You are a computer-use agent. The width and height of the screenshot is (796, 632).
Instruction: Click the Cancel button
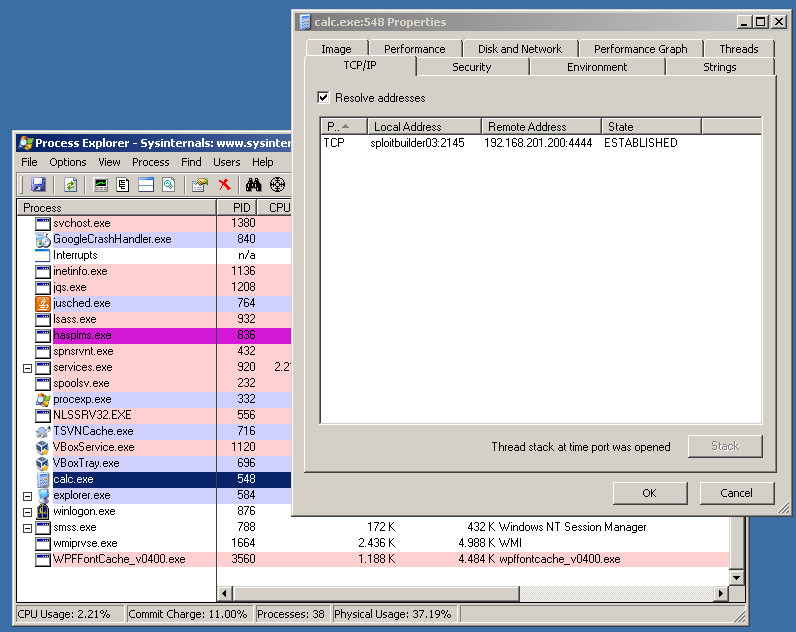[x=736, y=493]
